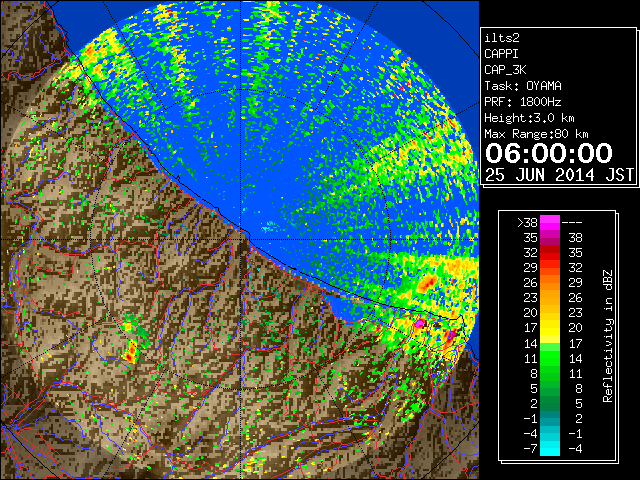
Task: Click the Max Range:80 km entry
Action: coord(536,134)
